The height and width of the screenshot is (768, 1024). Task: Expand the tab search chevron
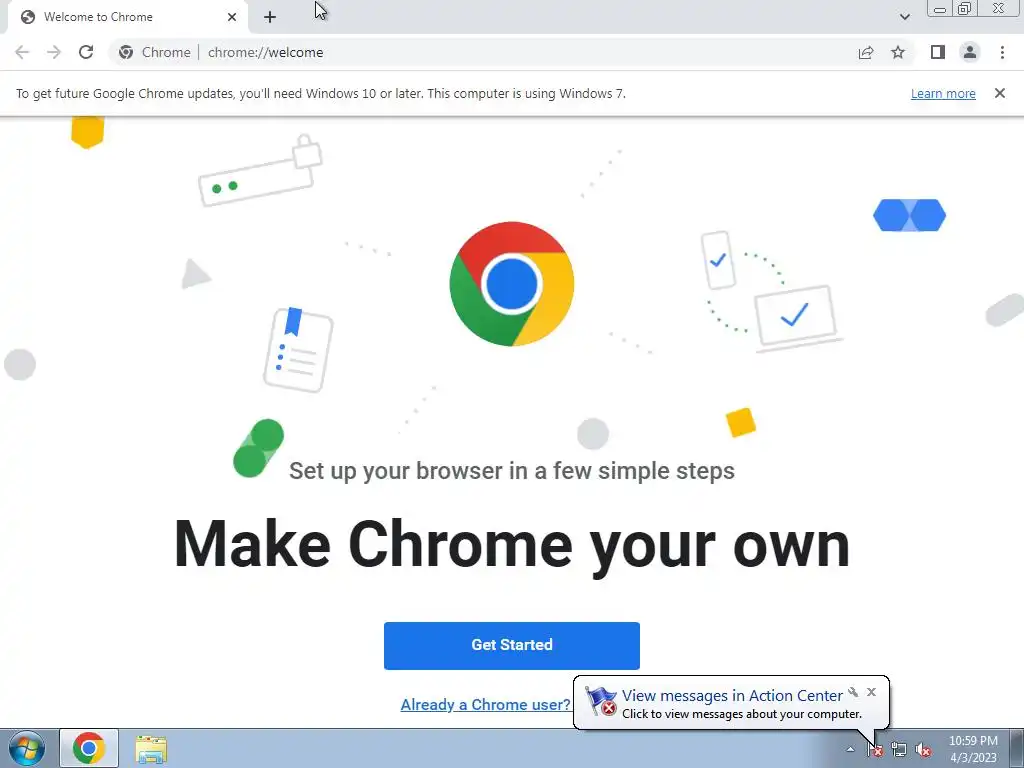click(904, 17)
